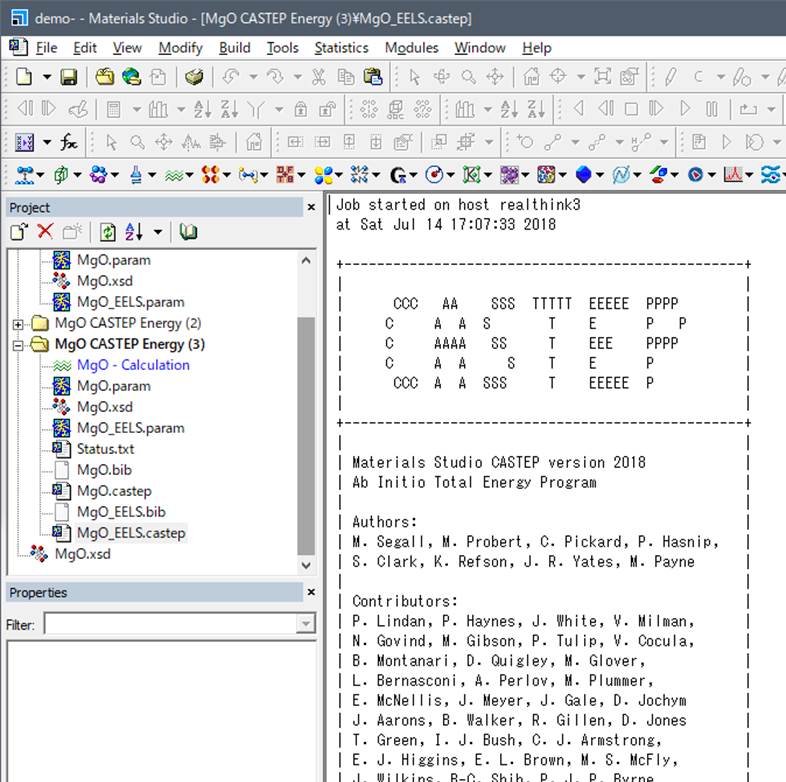
Task: Click the Open folder toolbar icon
Action: 104,77
